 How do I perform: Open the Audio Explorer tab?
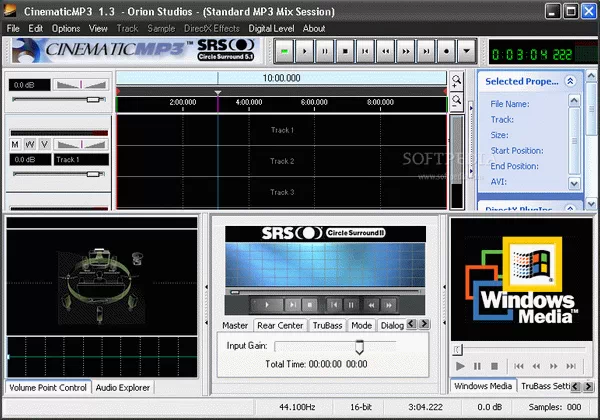(x=122, y=387)
